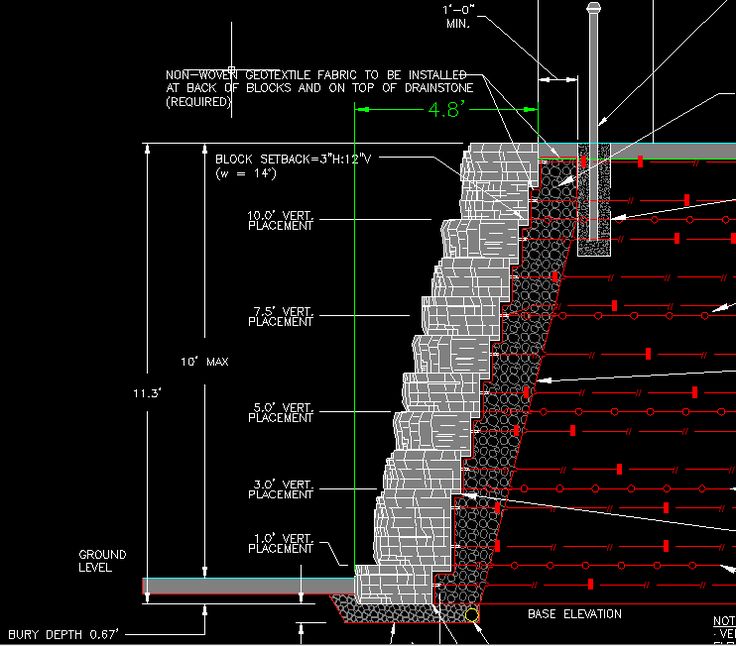Click the 7.5' VERT. PLACEMENT label
Image resolution: width=736 pixels, height=646 pixels.
click(280, 316)
